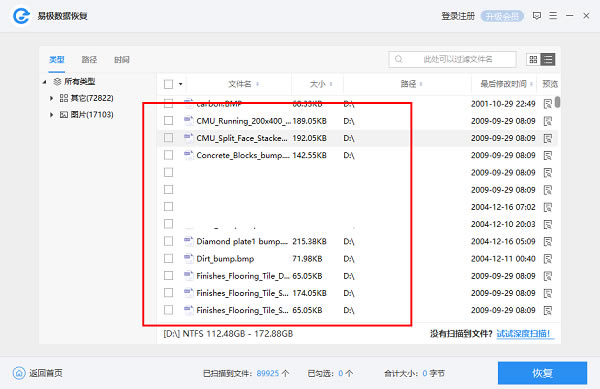Screen dimensions: 600x389
Task: Click the NTFS 112.48GB drive info text
Action: [x=228, y=334]
